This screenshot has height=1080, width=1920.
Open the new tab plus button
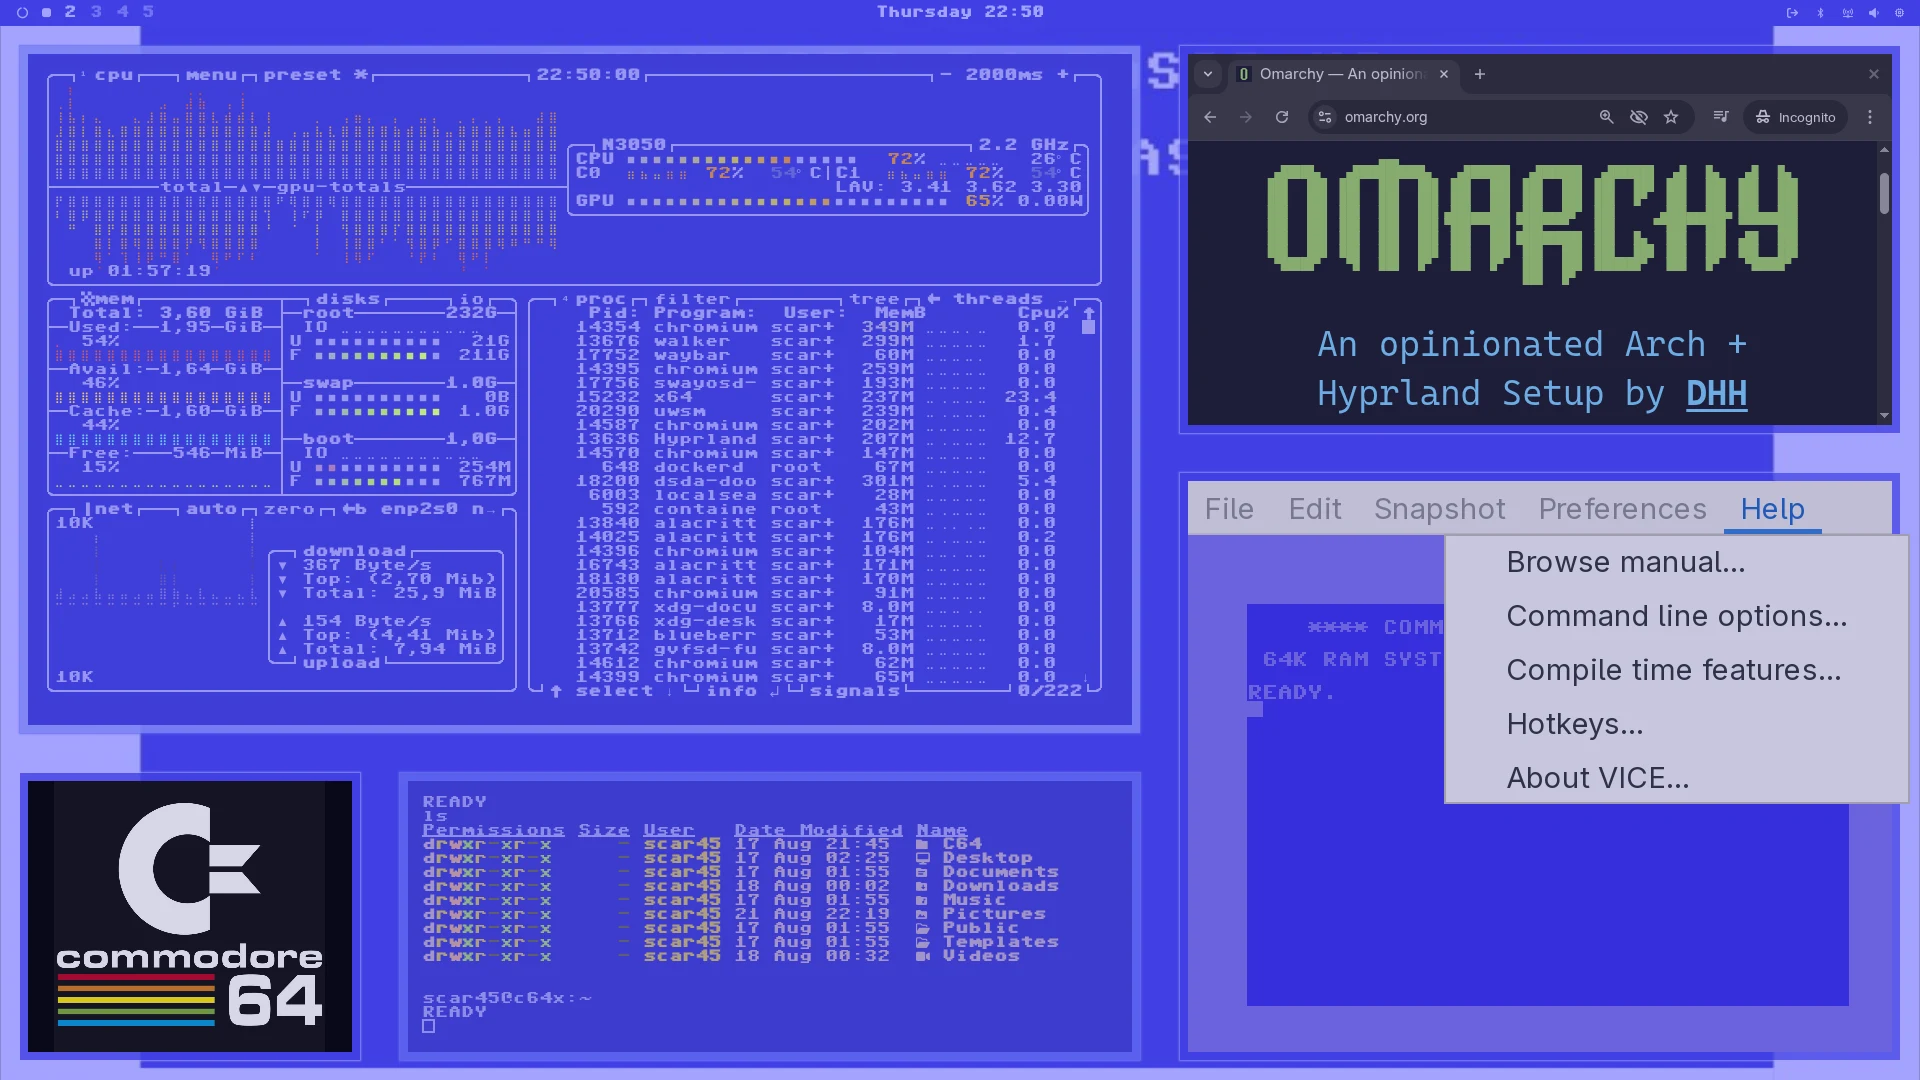coord(1480,74)
